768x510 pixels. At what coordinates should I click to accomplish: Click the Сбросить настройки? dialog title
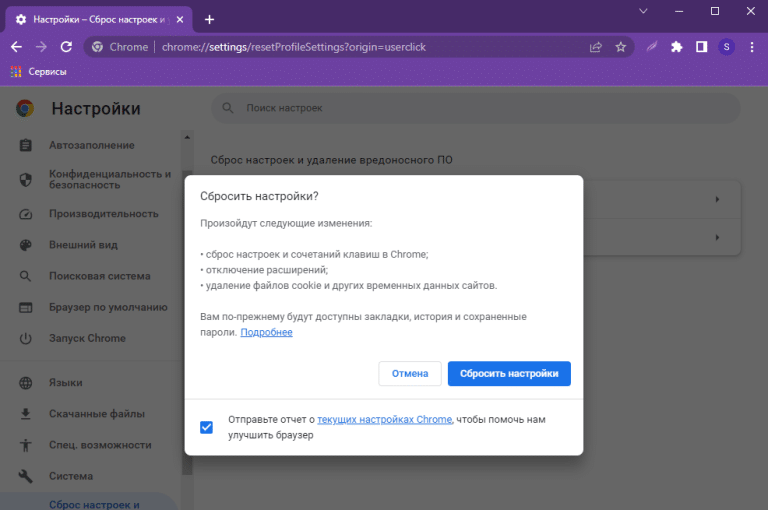tap(259, 196)
